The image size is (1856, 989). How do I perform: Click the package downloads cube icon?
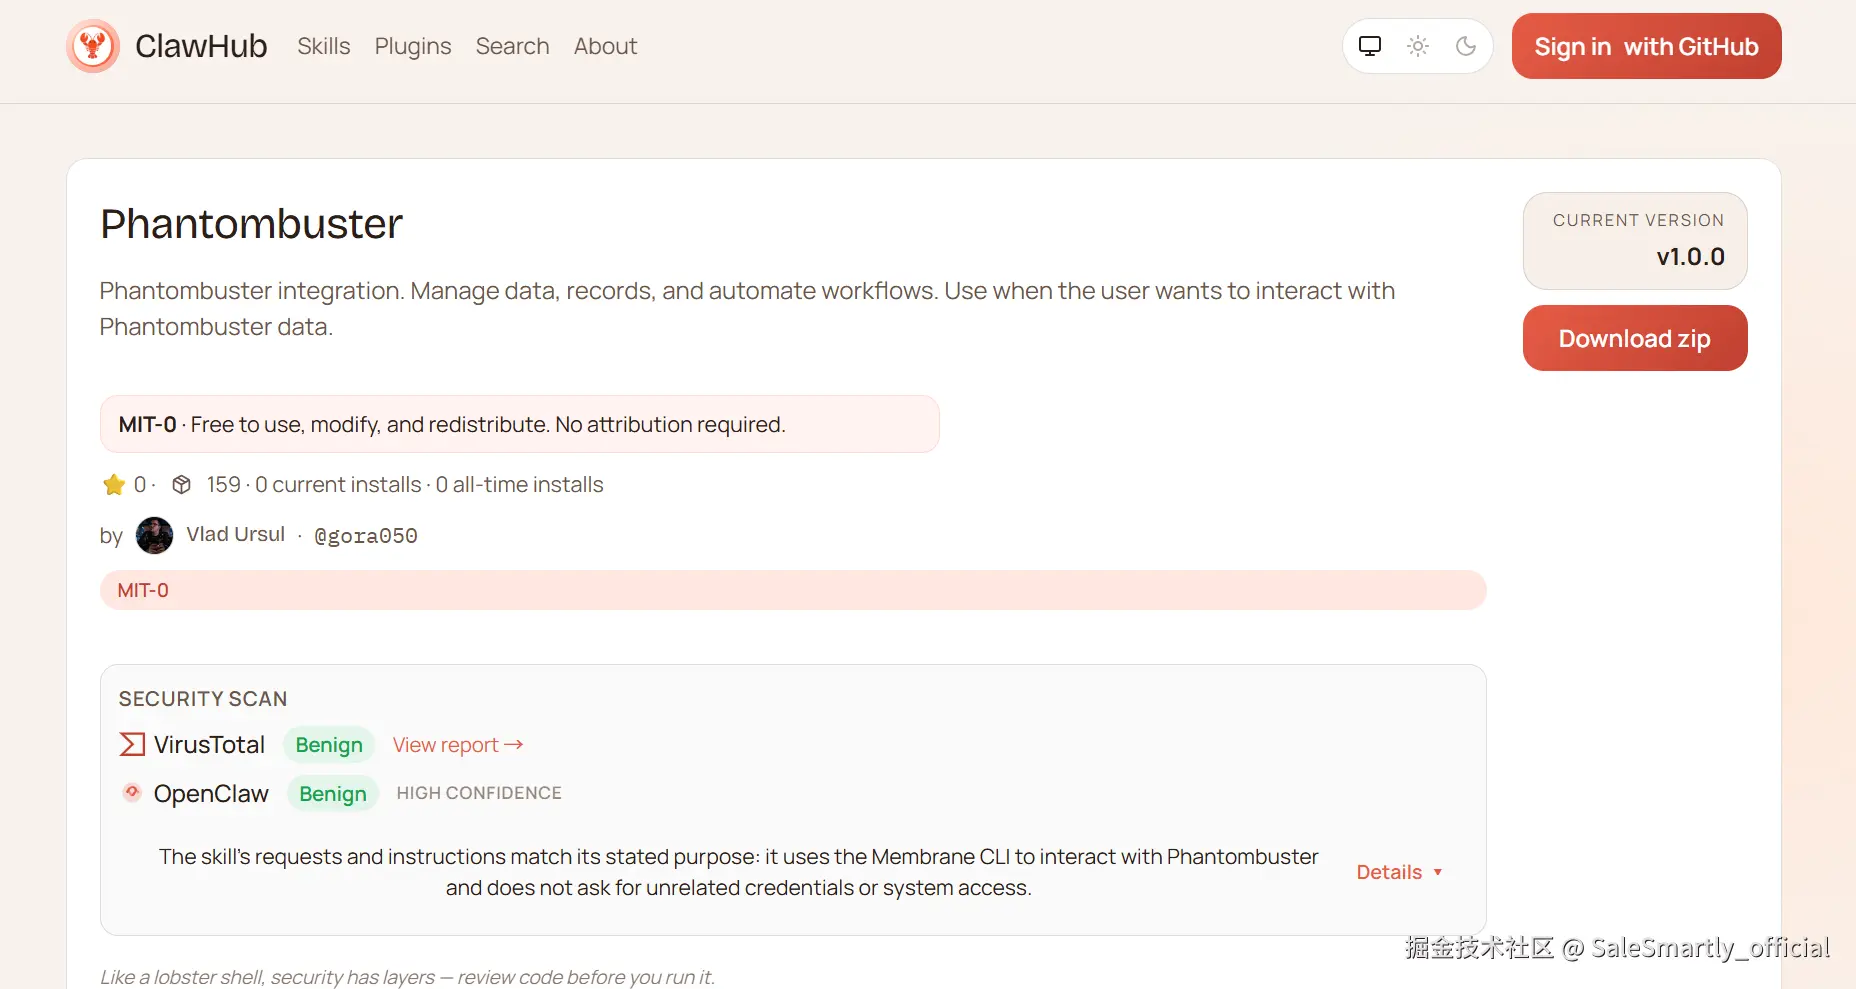(181, 485)
